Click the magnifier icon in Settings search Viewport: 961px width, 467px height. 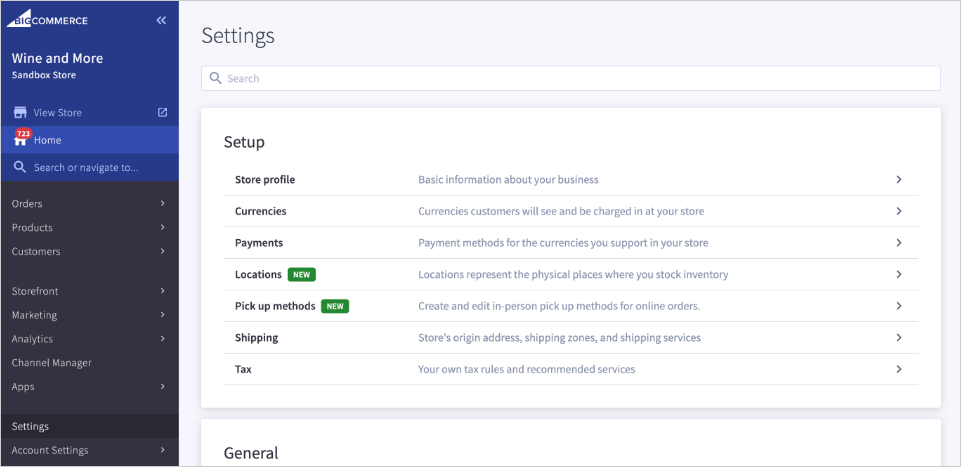[x=215, y=78]
